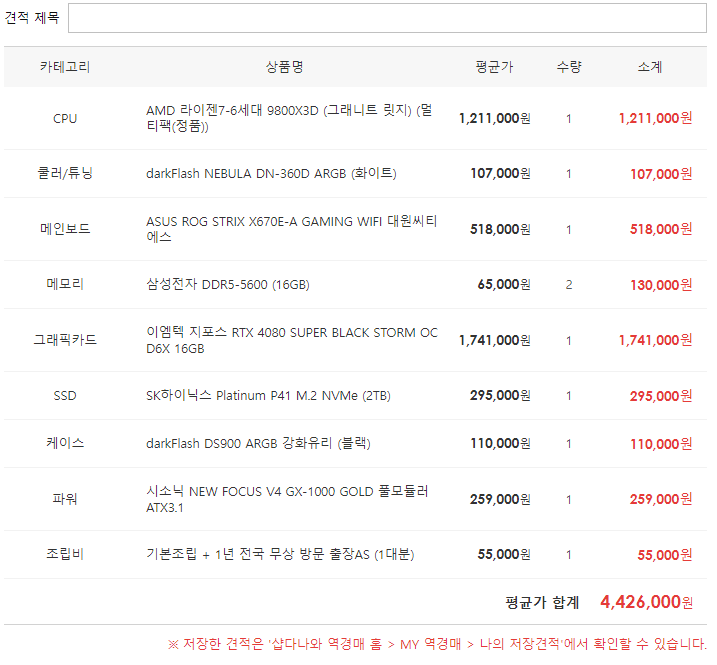Screen dimensions: 717x665
Task: Click the red 259,000원 subtotal for the power supply
Action: point(661,499)
